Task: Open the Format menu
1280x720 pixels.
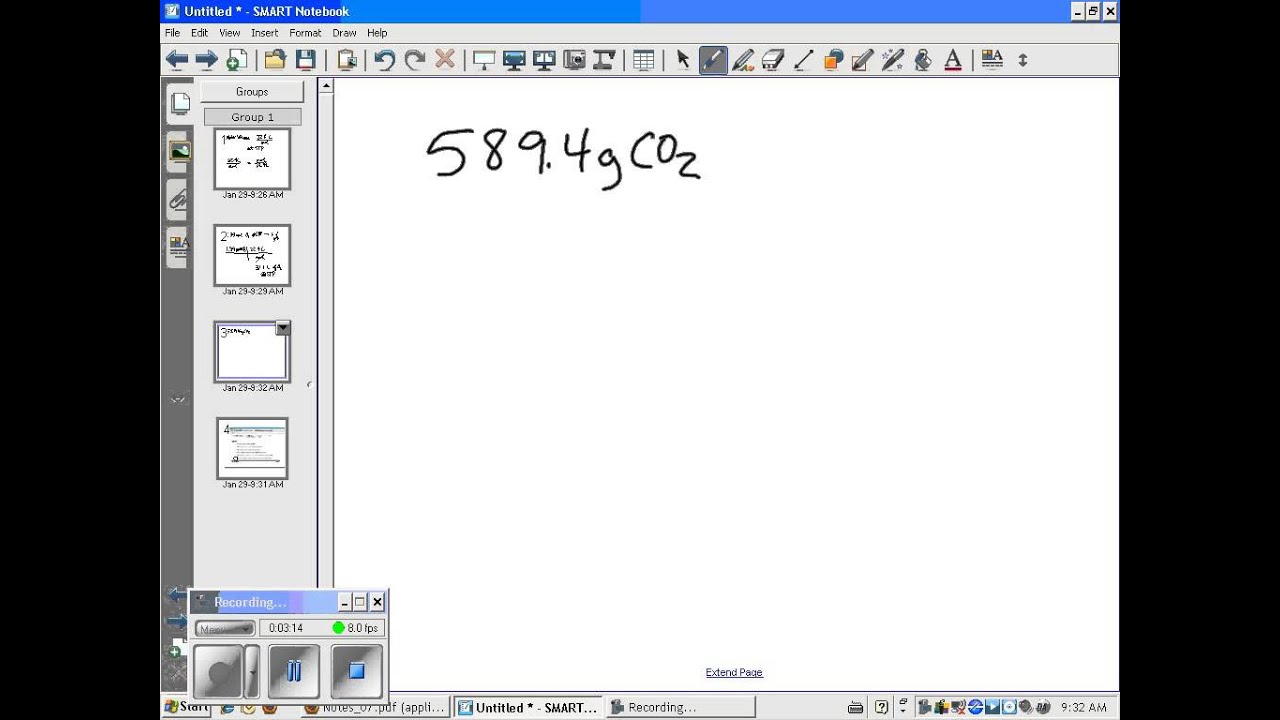Action: pyautogui.click(x=305, y=33)
